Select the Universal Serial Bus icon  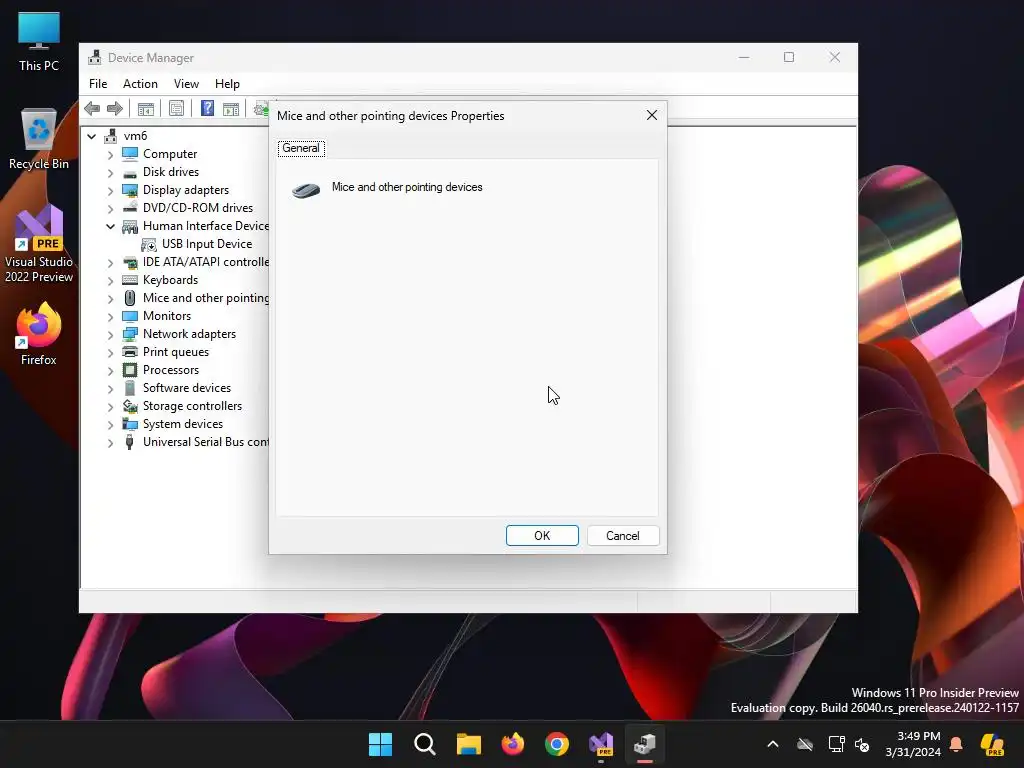pos(130,442)
